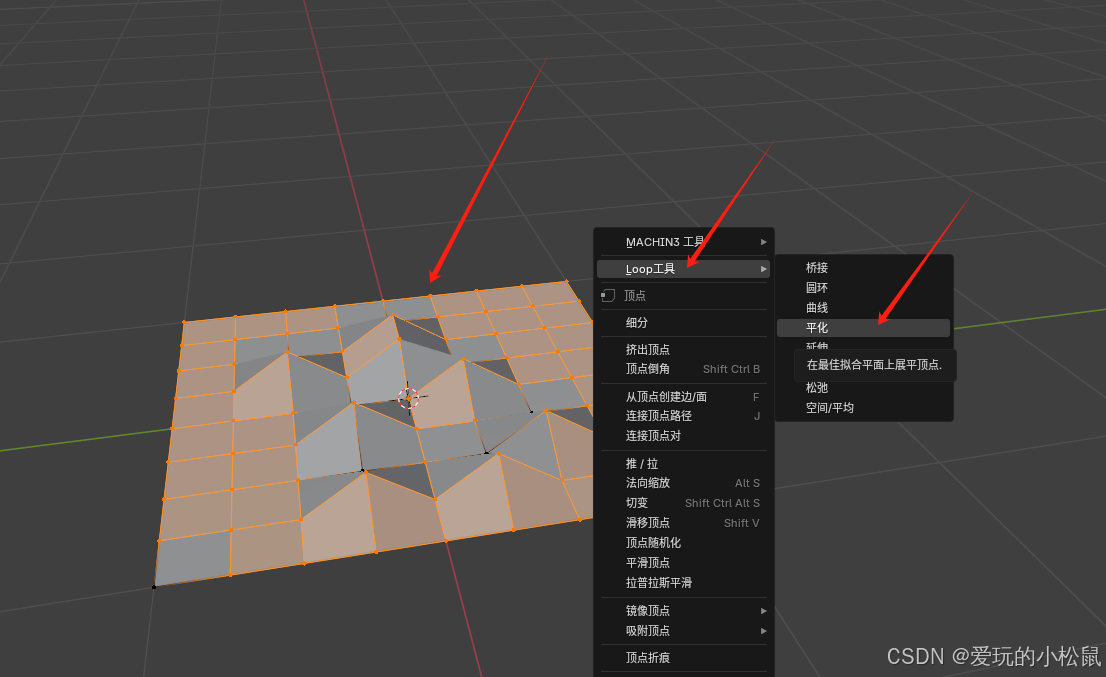Choose 松弛 in the Loop tools submenu
Viewport: 1106px width, 677px height.
pyautogui.click(x=863, y=388)
